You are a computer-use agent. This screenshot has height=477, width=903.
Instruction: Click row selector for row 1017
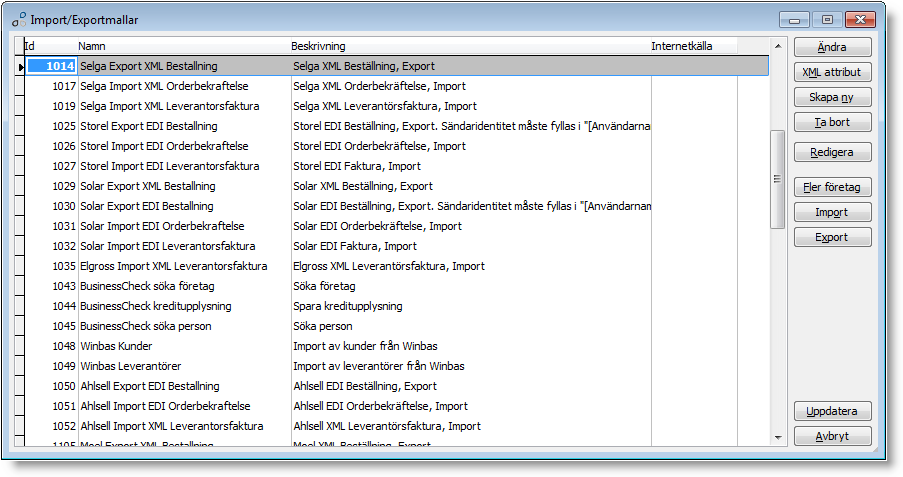pyautogui.click(x=20, y=86)
